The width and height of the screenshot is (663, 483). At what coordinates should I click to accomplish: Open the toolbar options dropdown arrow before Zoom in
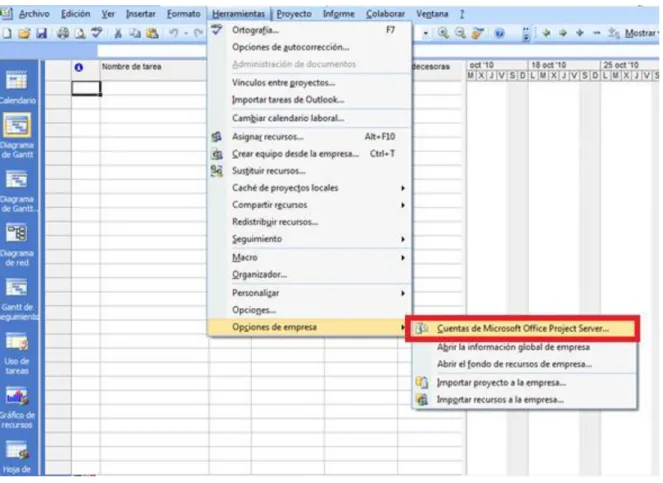coord(426,33)
